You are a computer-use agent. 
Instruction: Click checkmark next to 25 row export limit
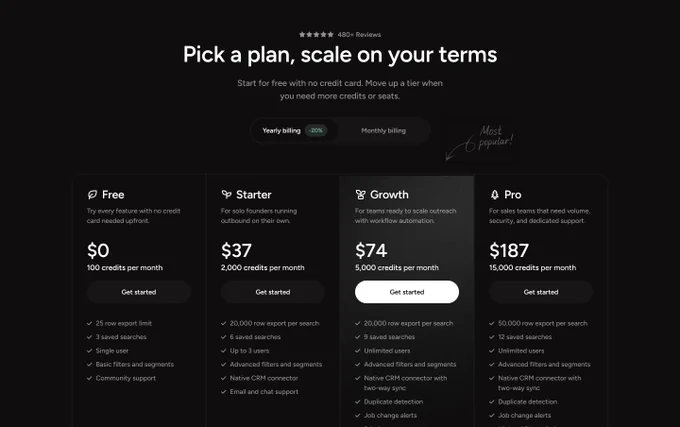89,323
